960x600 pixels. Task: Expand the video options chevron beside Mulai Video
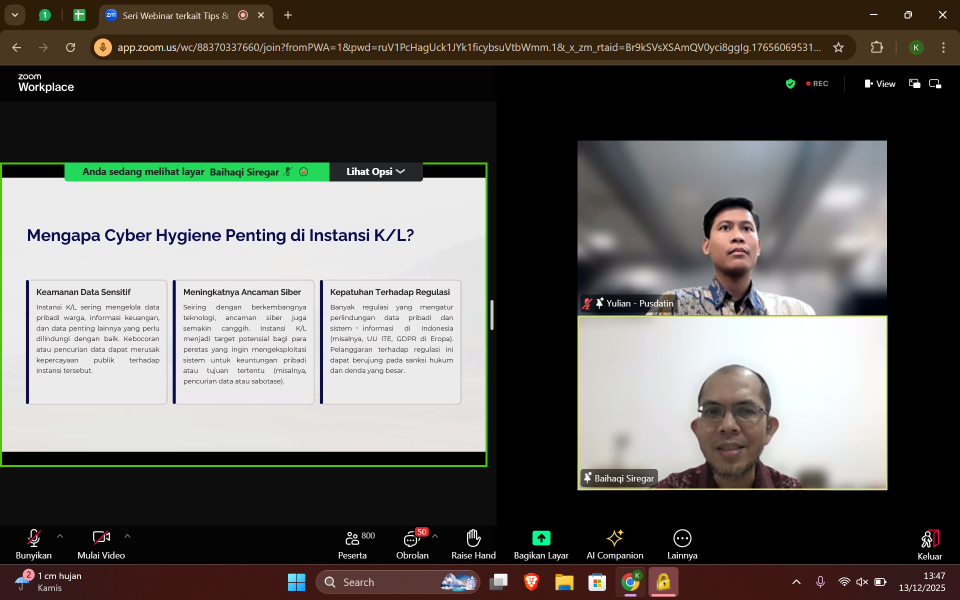[127, 536]
